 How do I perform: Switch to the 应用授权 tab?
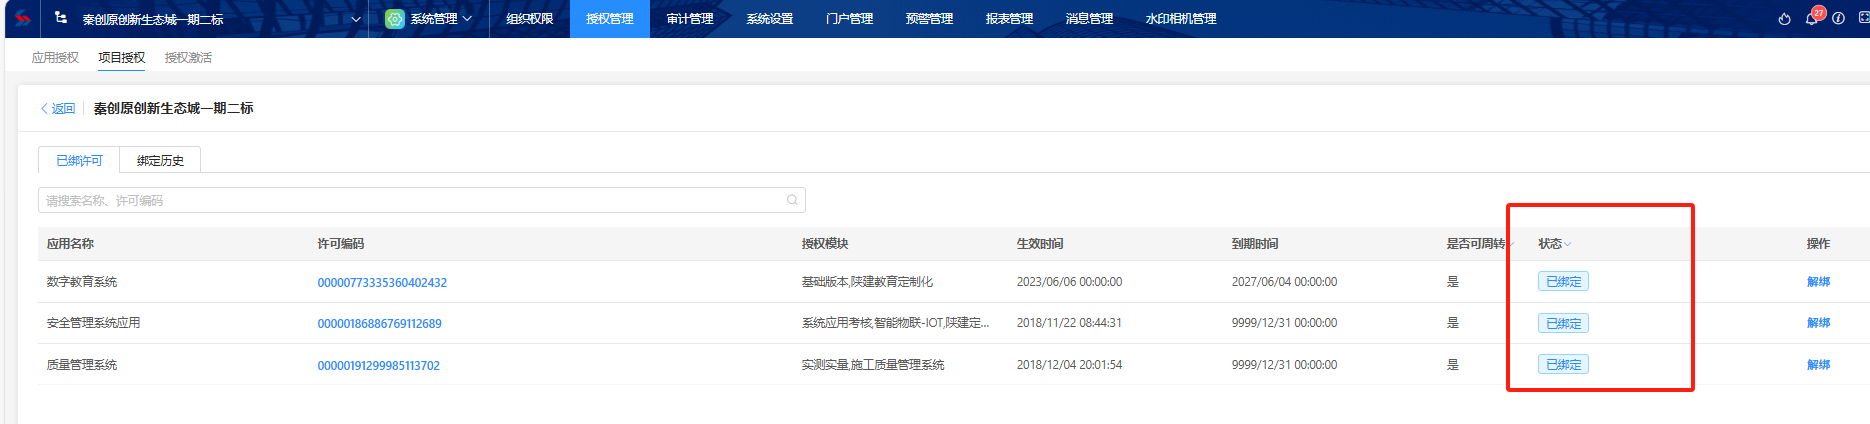(x=55, y=58)
